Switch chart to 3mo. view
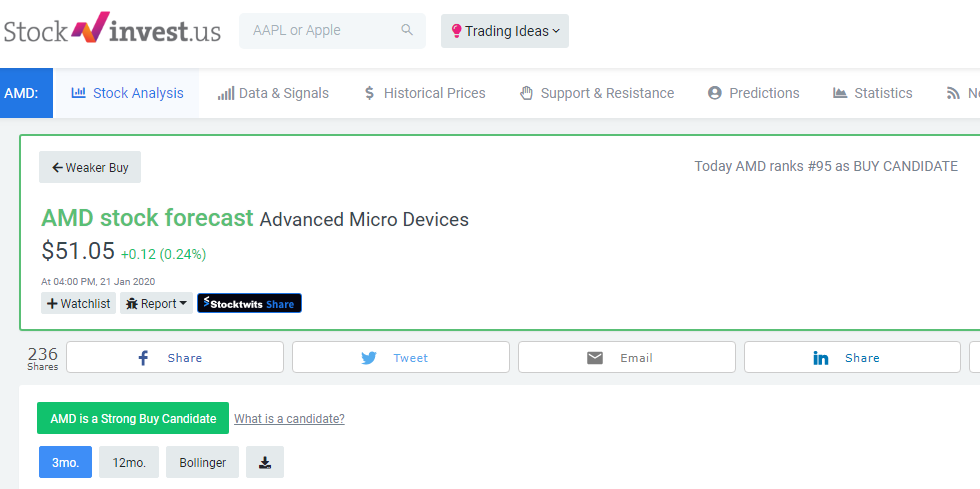Image resolution: width=980 pixels, height=489 pixels. pyautogui.click(x=65, y=462)
